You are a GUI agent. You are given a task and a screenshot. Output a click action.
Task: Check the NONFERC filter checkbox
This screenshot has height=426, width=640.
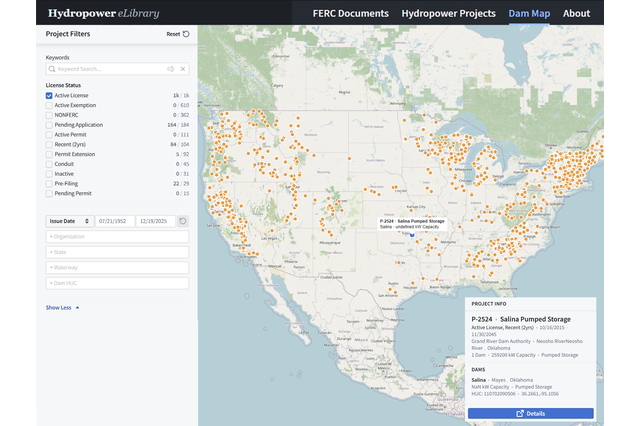(x=49, y=115)
